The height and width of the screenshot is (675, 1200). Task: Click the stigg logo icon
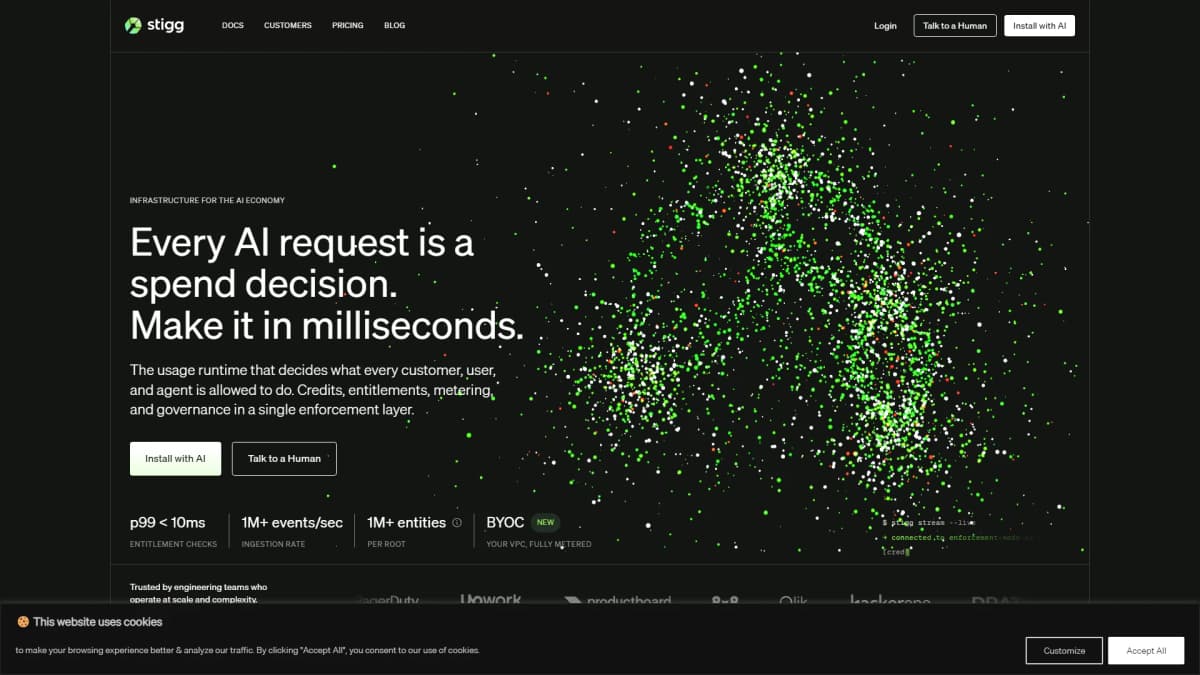pyautogui.click(x=133, y=25)
